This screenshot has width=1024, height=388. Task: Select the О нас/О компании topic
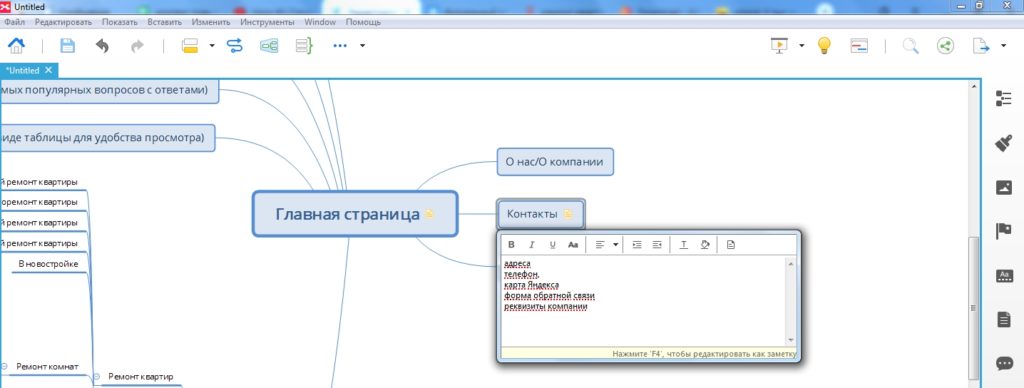(x=555, y=161)
